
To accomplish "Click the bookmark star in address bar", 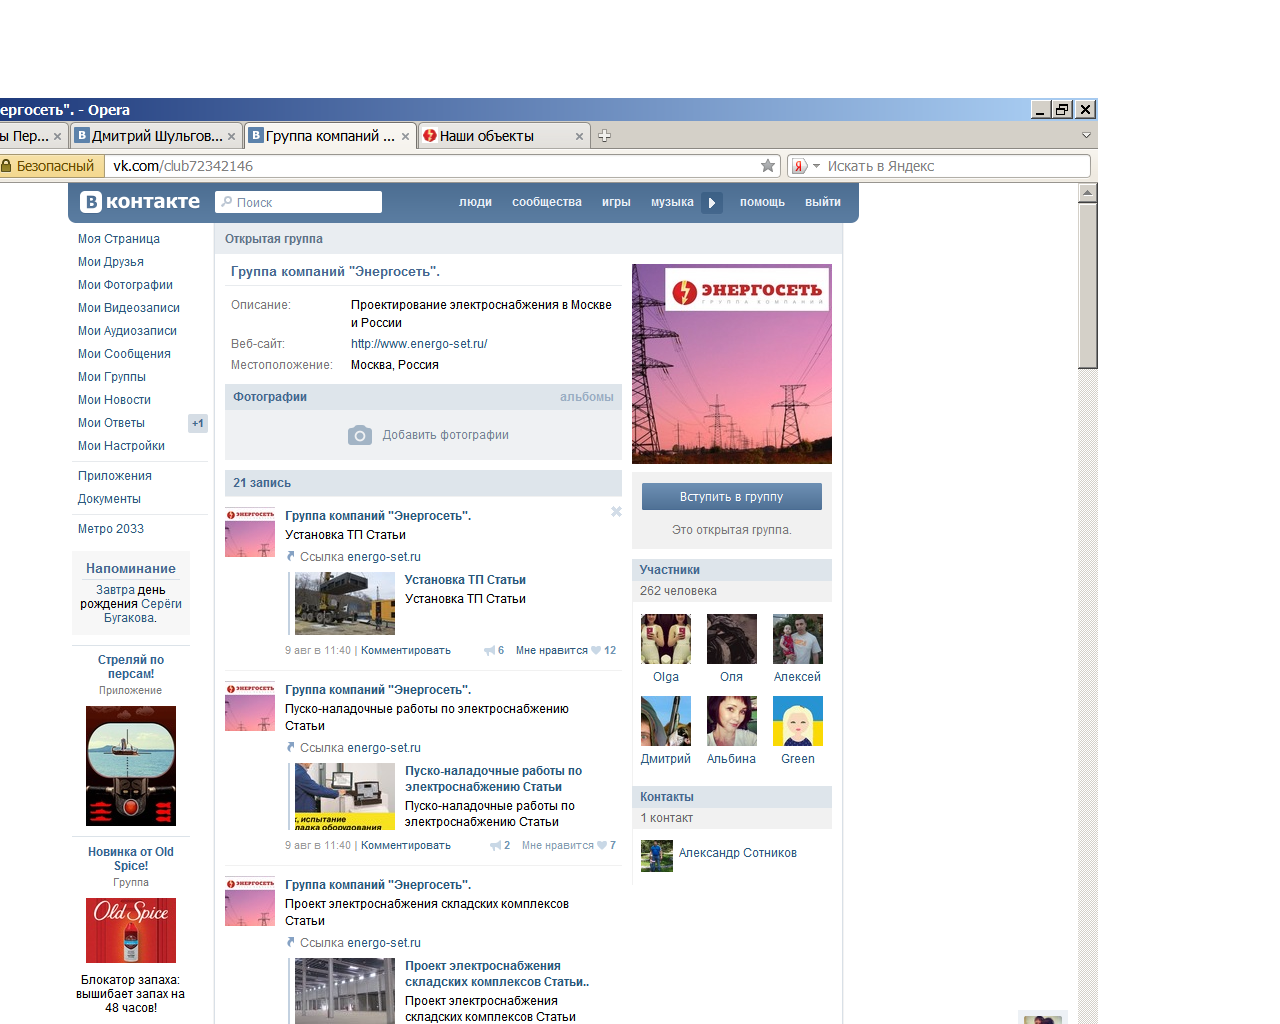I will (768, 166).
